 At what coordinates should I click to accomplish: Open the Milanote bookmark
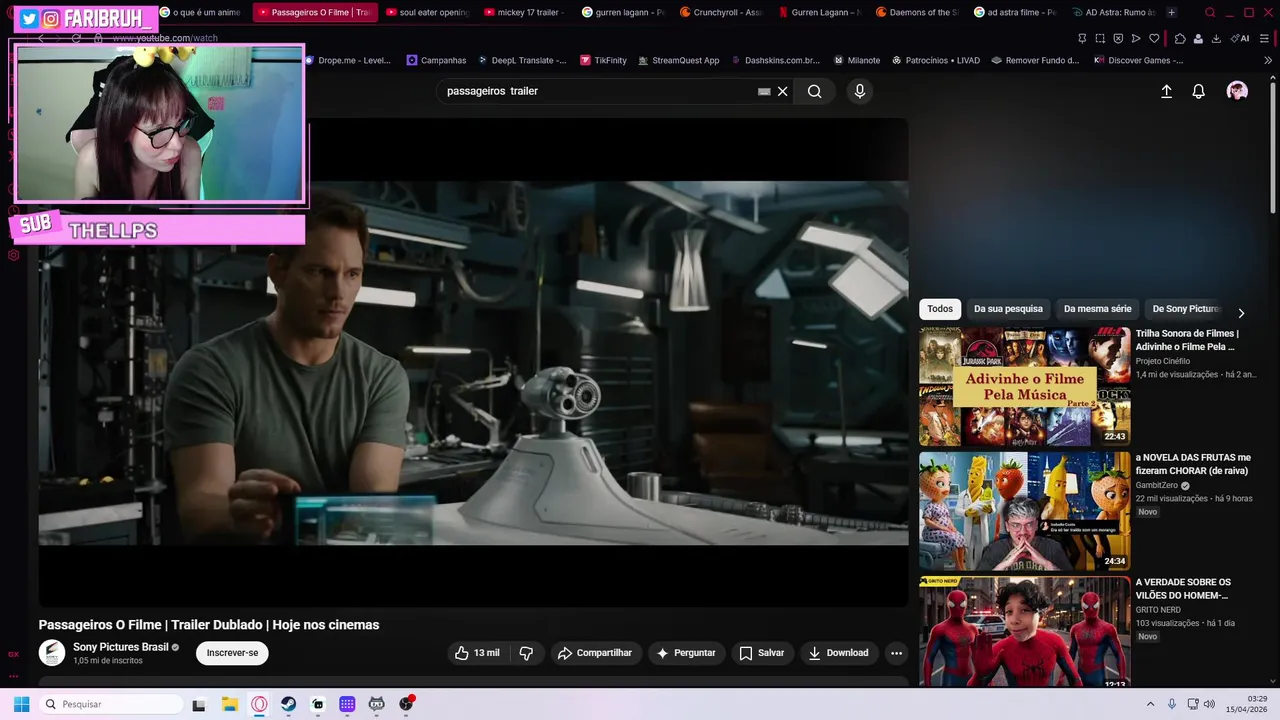[857, 60]
